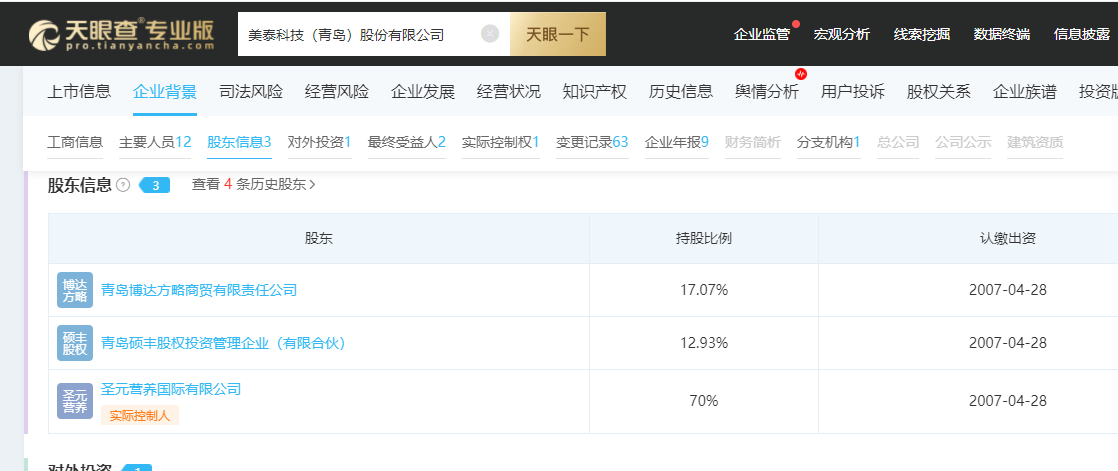This screenshot has height=471, width=1118.
Task: Open 青岛硕丰股权投资管理企业 company link
Action: (223, 343)
